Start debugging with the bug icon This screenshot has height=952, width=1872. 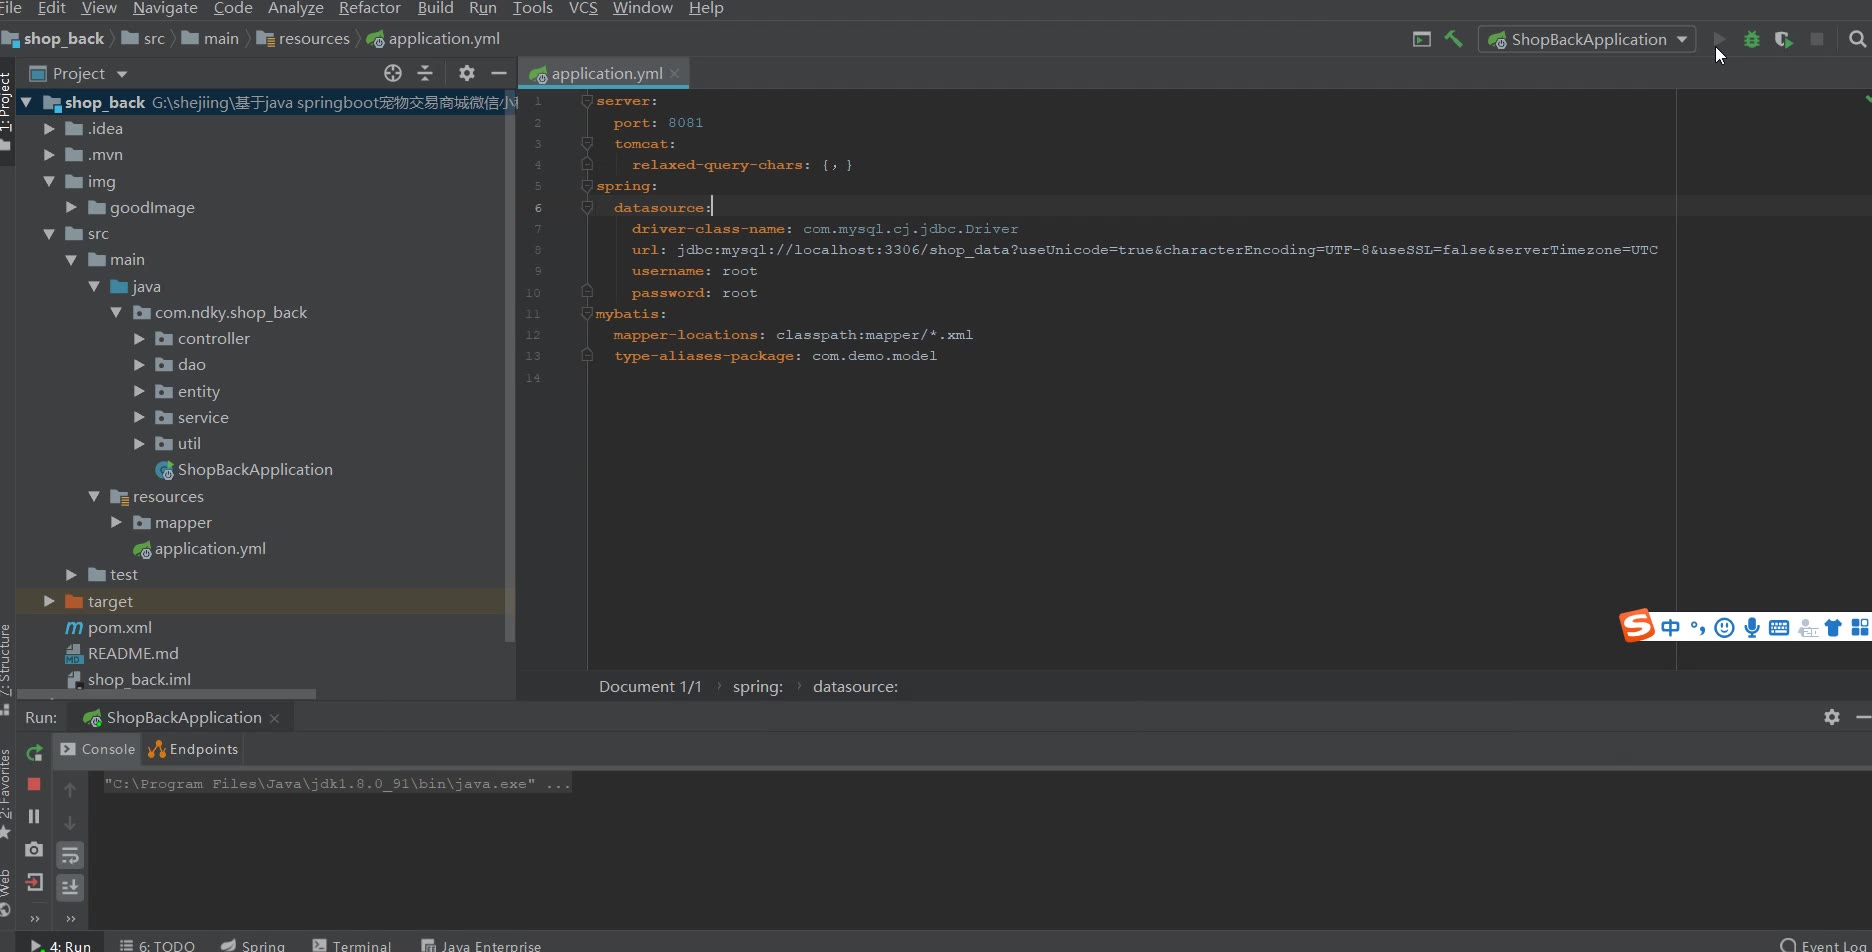coord(1751,39)
